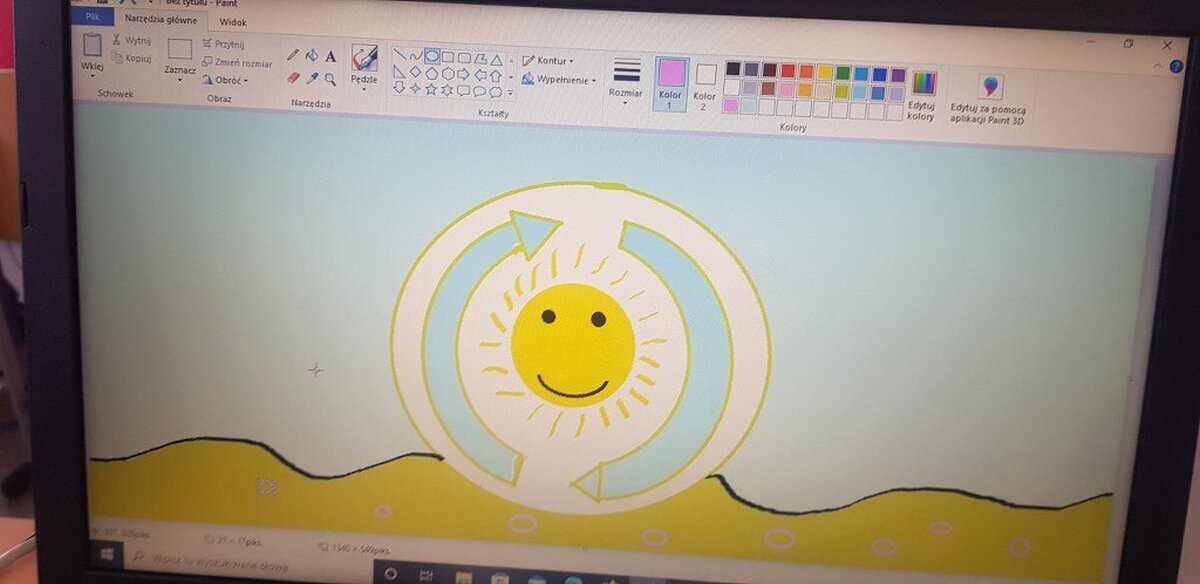Activate the Kolor 2 selector
This screenshot has width=1200, height=584.
point(705,85)
